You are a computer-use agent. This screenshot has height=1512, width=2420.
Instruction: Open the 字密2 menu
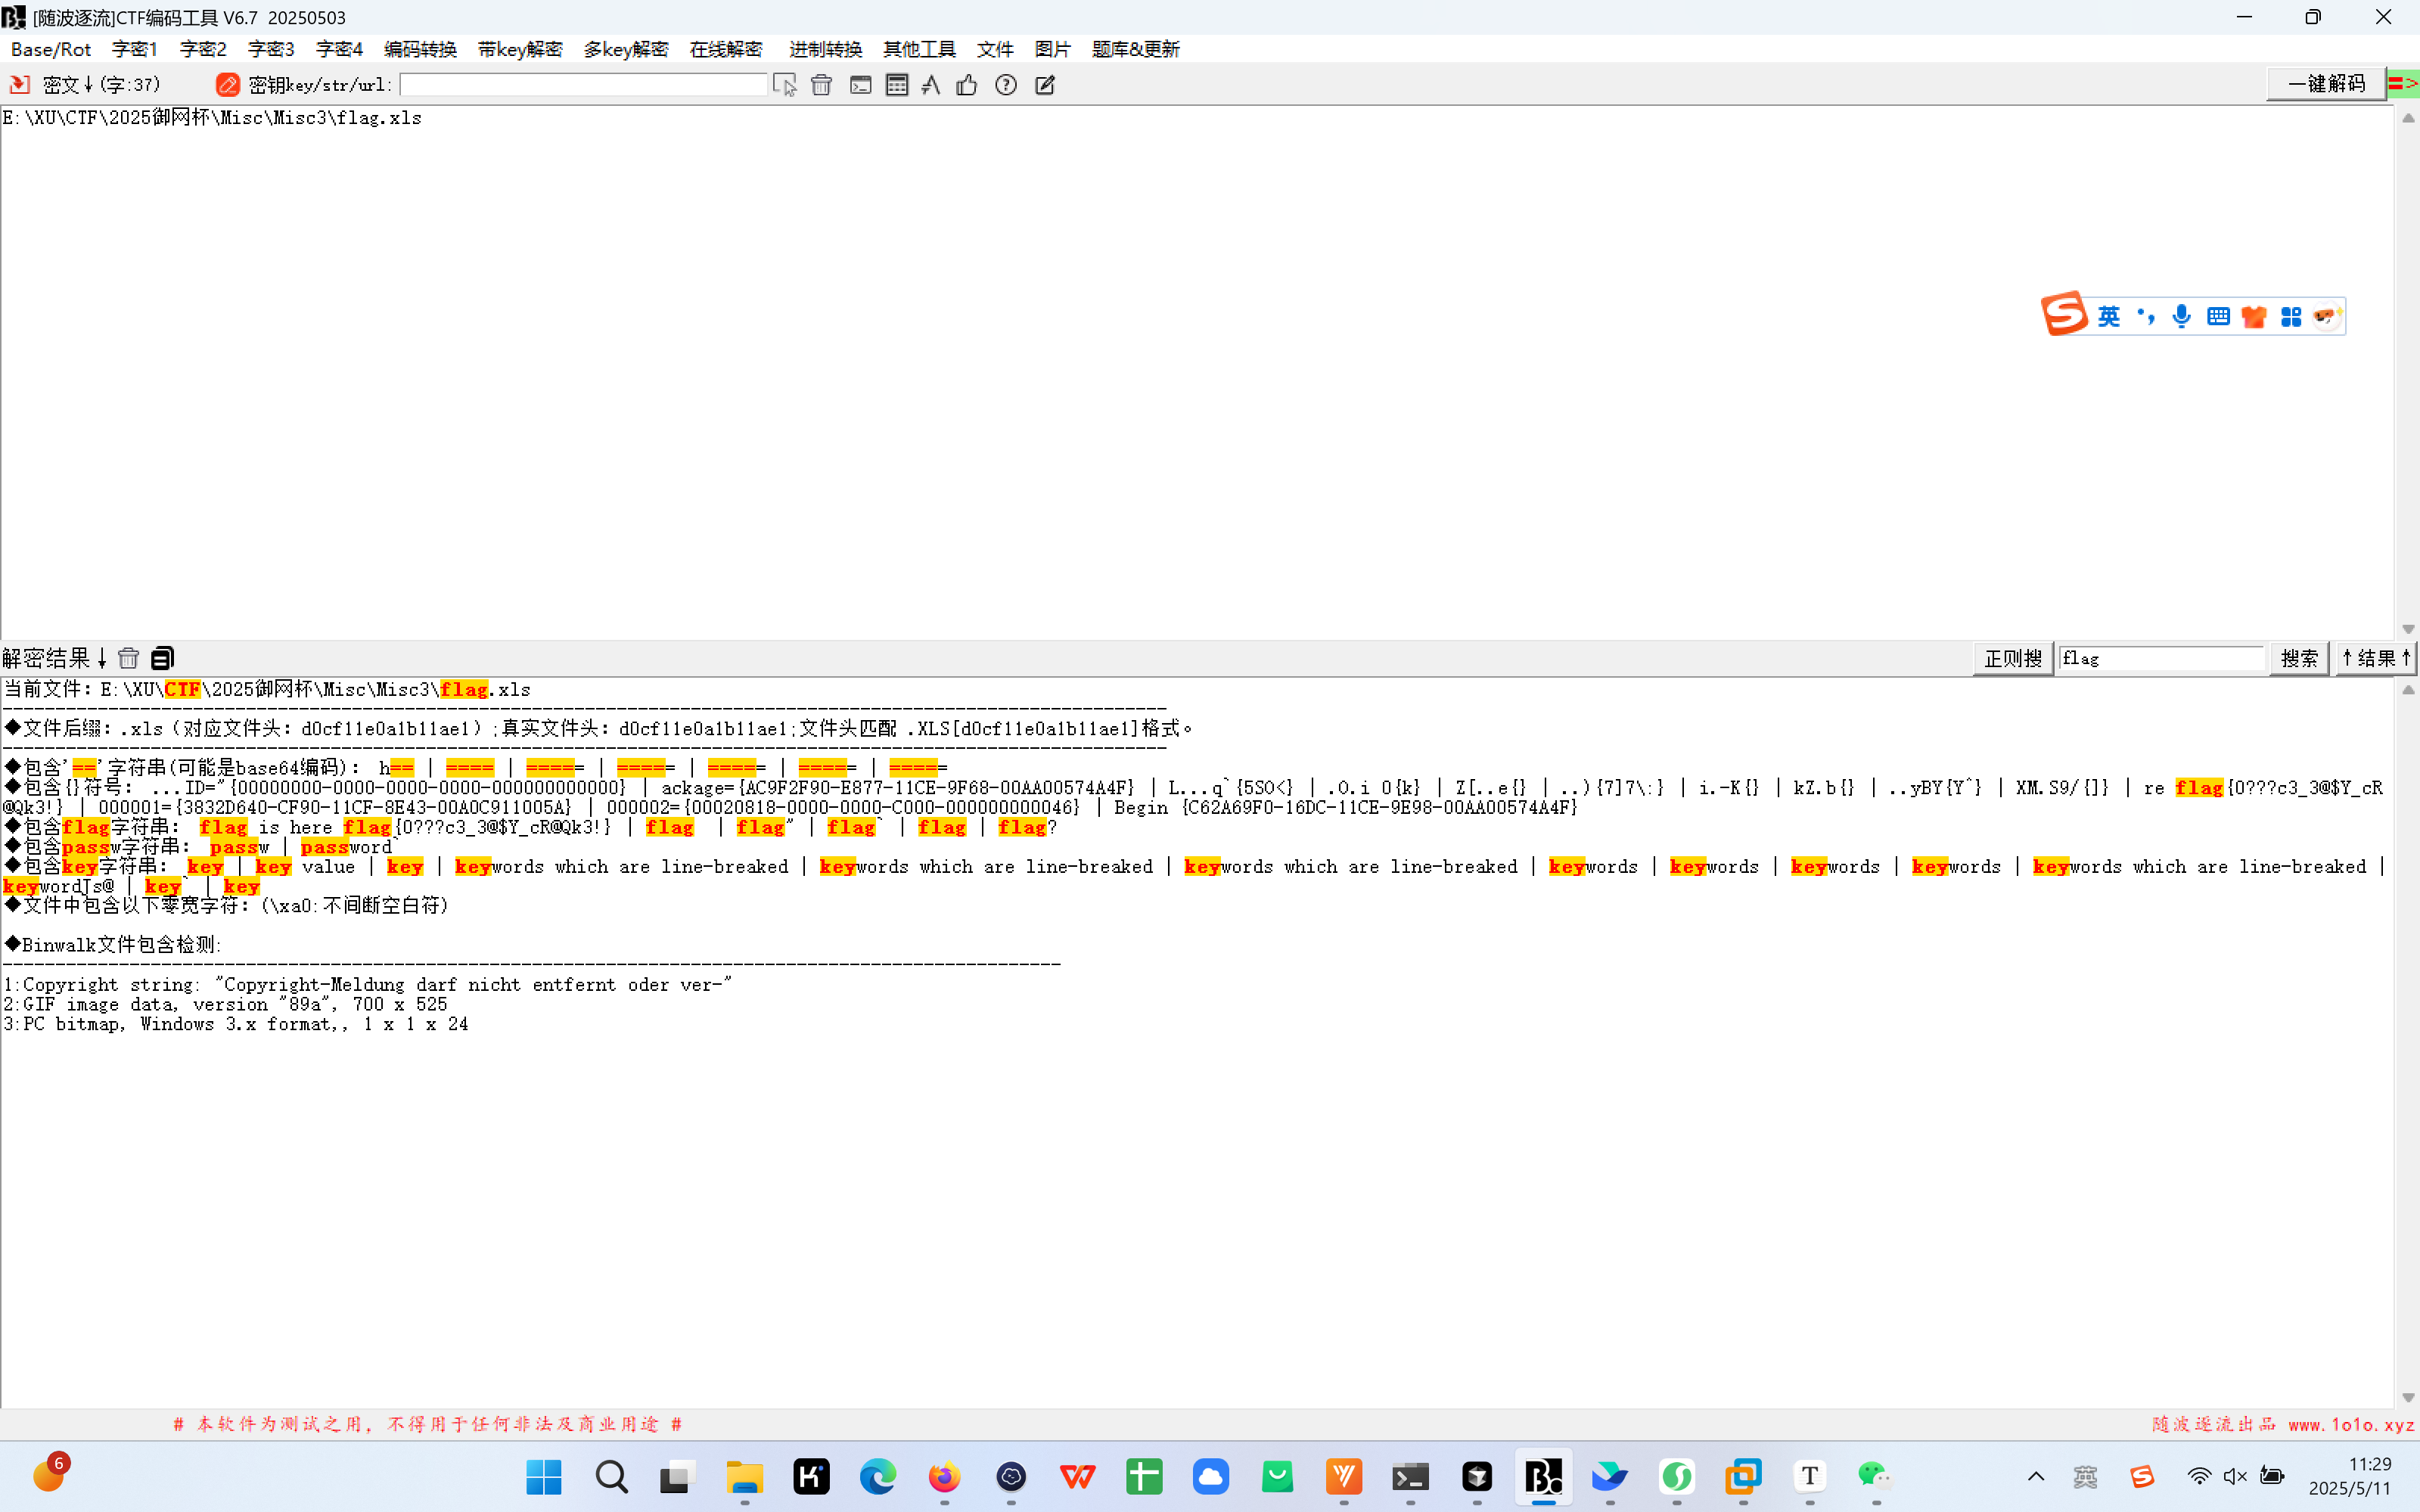click(203, 49)
